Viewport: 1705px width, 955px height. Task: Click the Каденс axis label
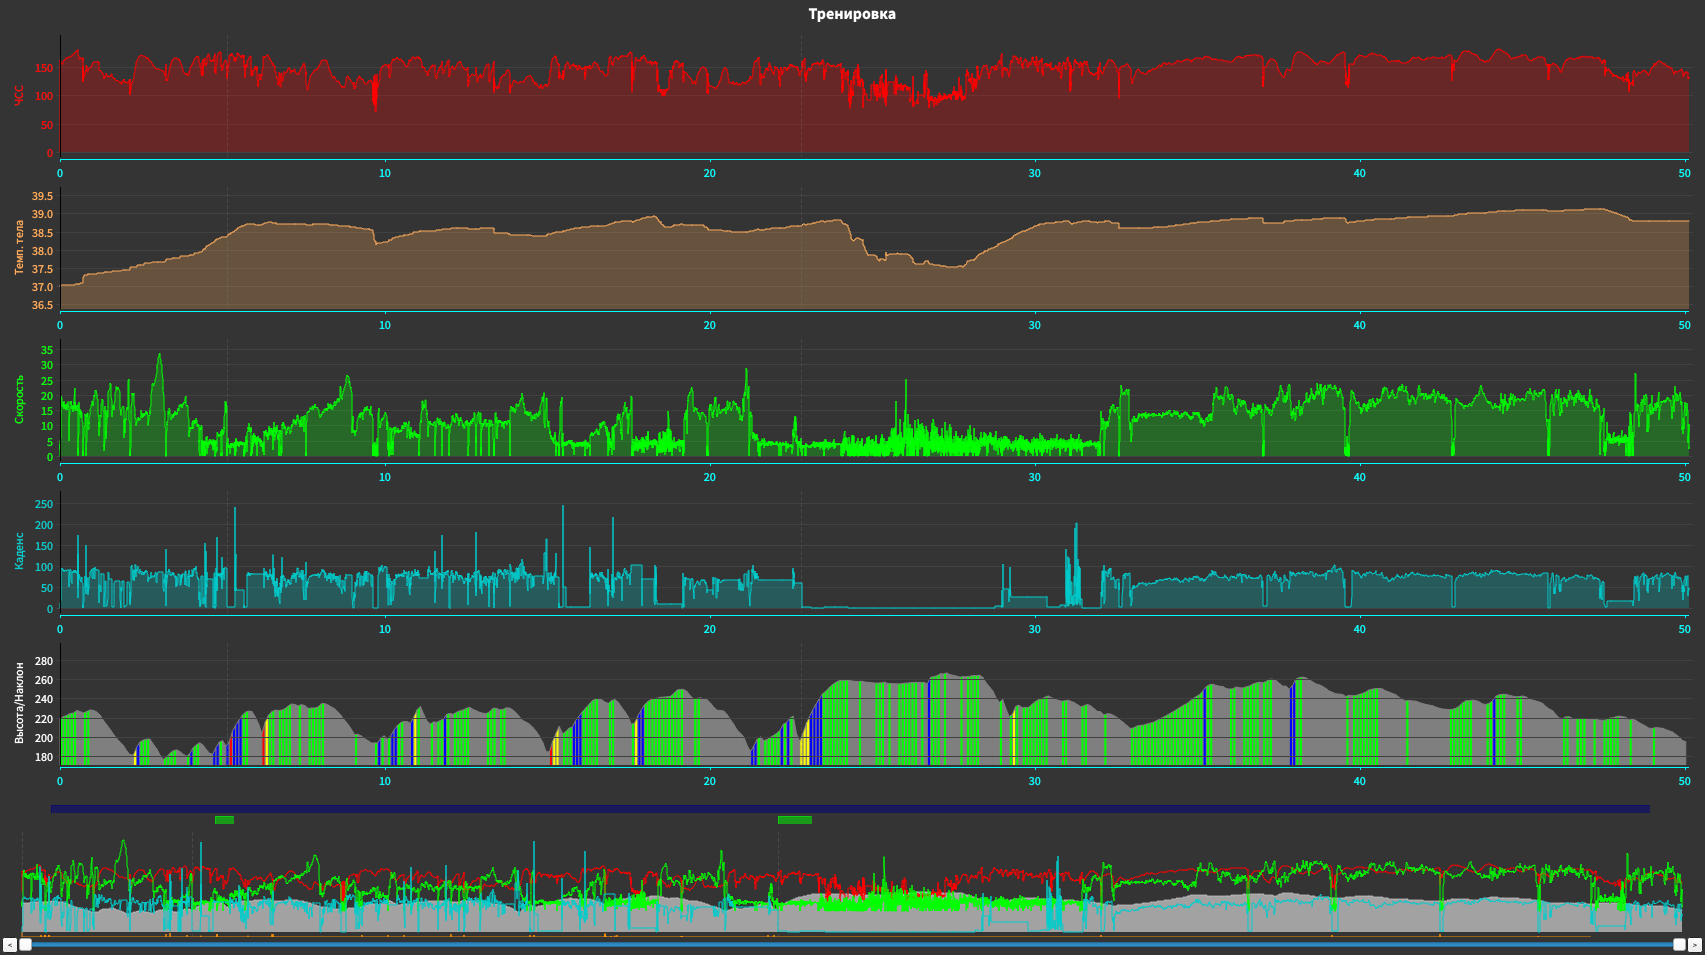[x=19, y=551]
